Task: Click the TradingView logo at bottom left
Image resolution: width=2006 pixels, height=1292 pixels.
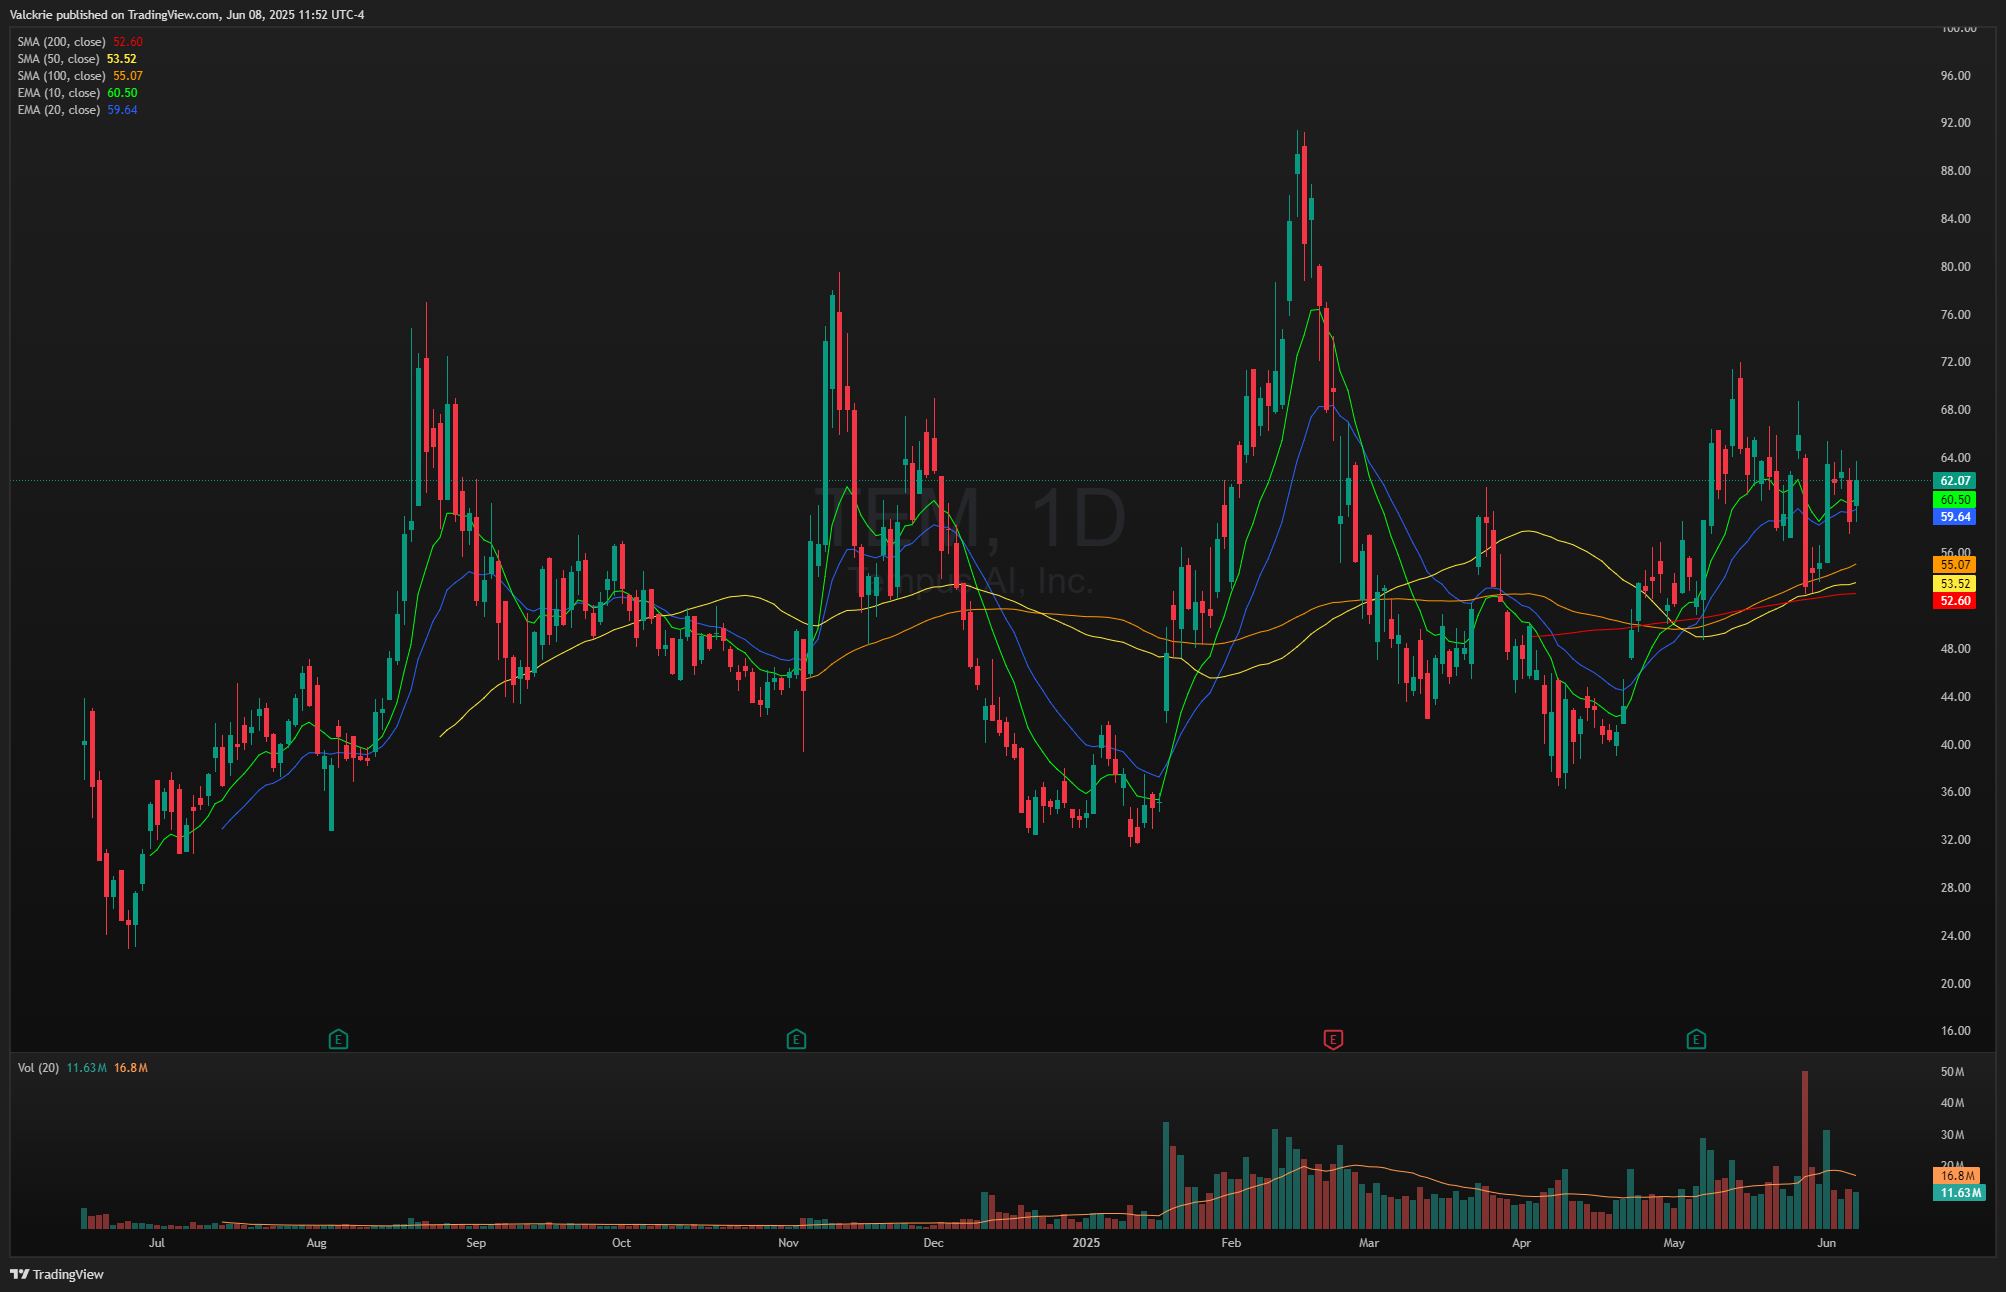Action: (x=57, y=1274)
